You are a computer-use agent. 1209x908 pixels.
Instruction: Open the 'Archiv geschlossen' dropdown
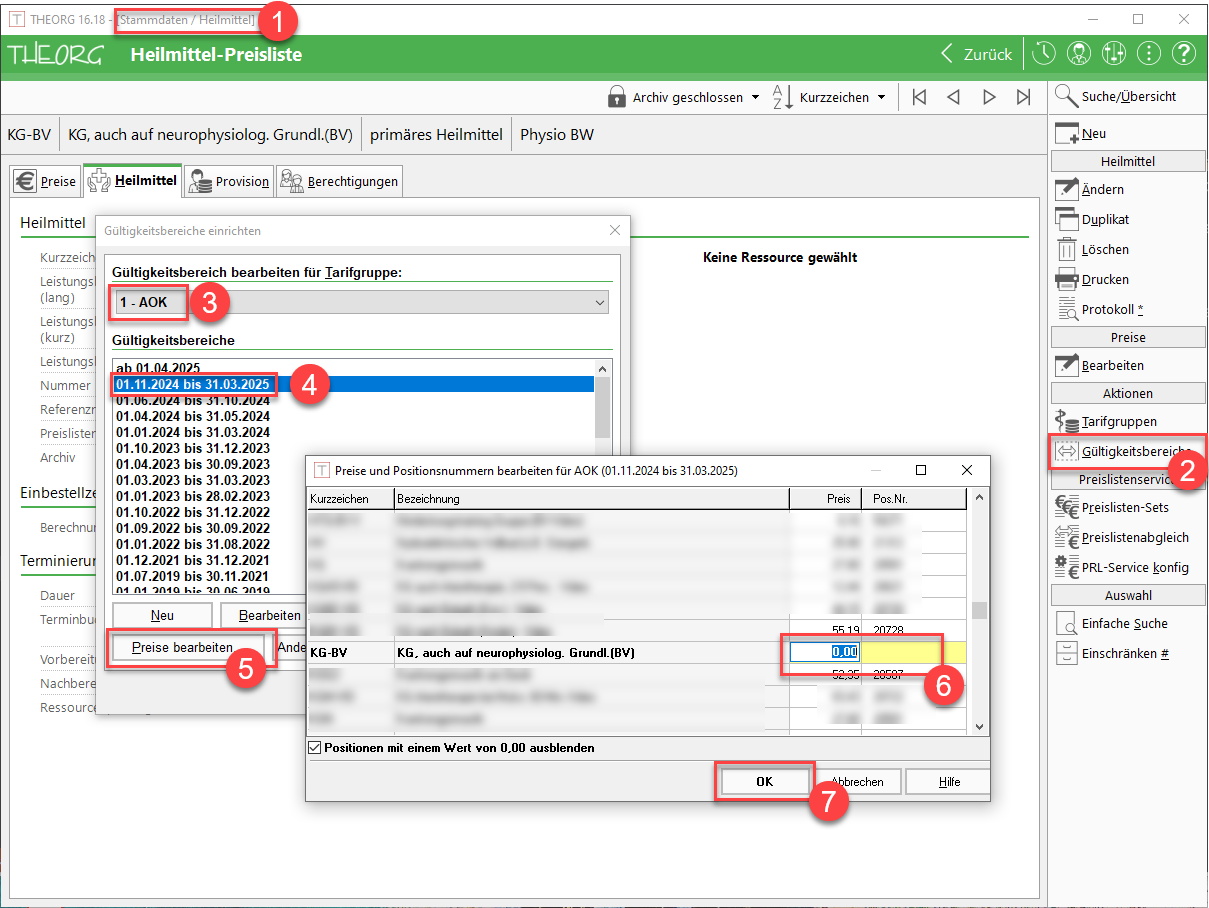point(684,97)
